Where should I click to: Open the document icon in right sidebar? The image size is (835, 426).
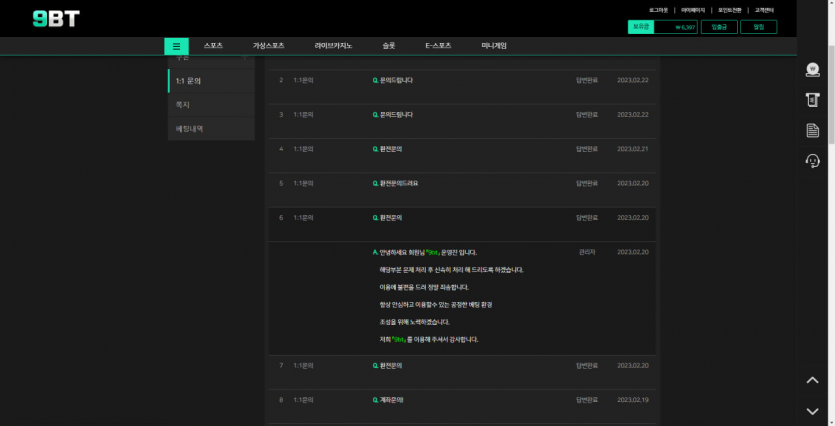click(812, 131)
